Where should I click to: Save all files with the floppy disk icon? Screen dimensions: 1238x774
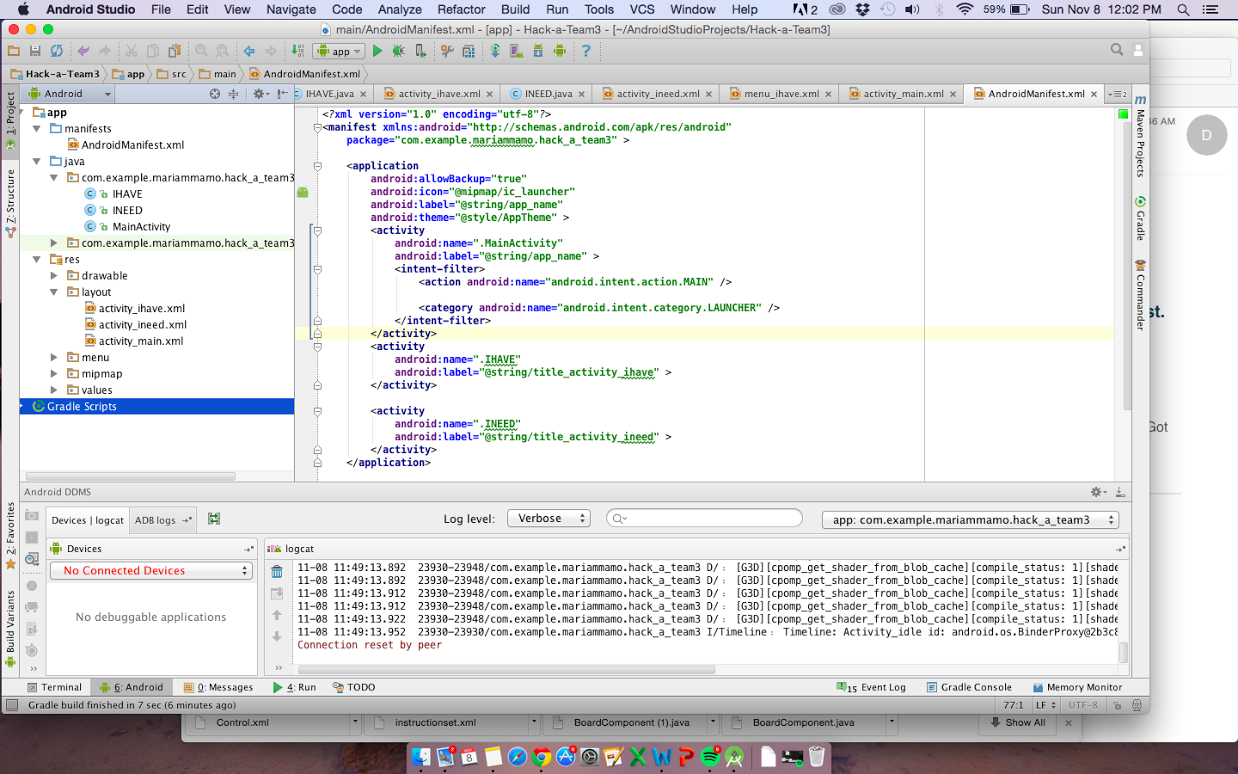(x=35, y=51)
